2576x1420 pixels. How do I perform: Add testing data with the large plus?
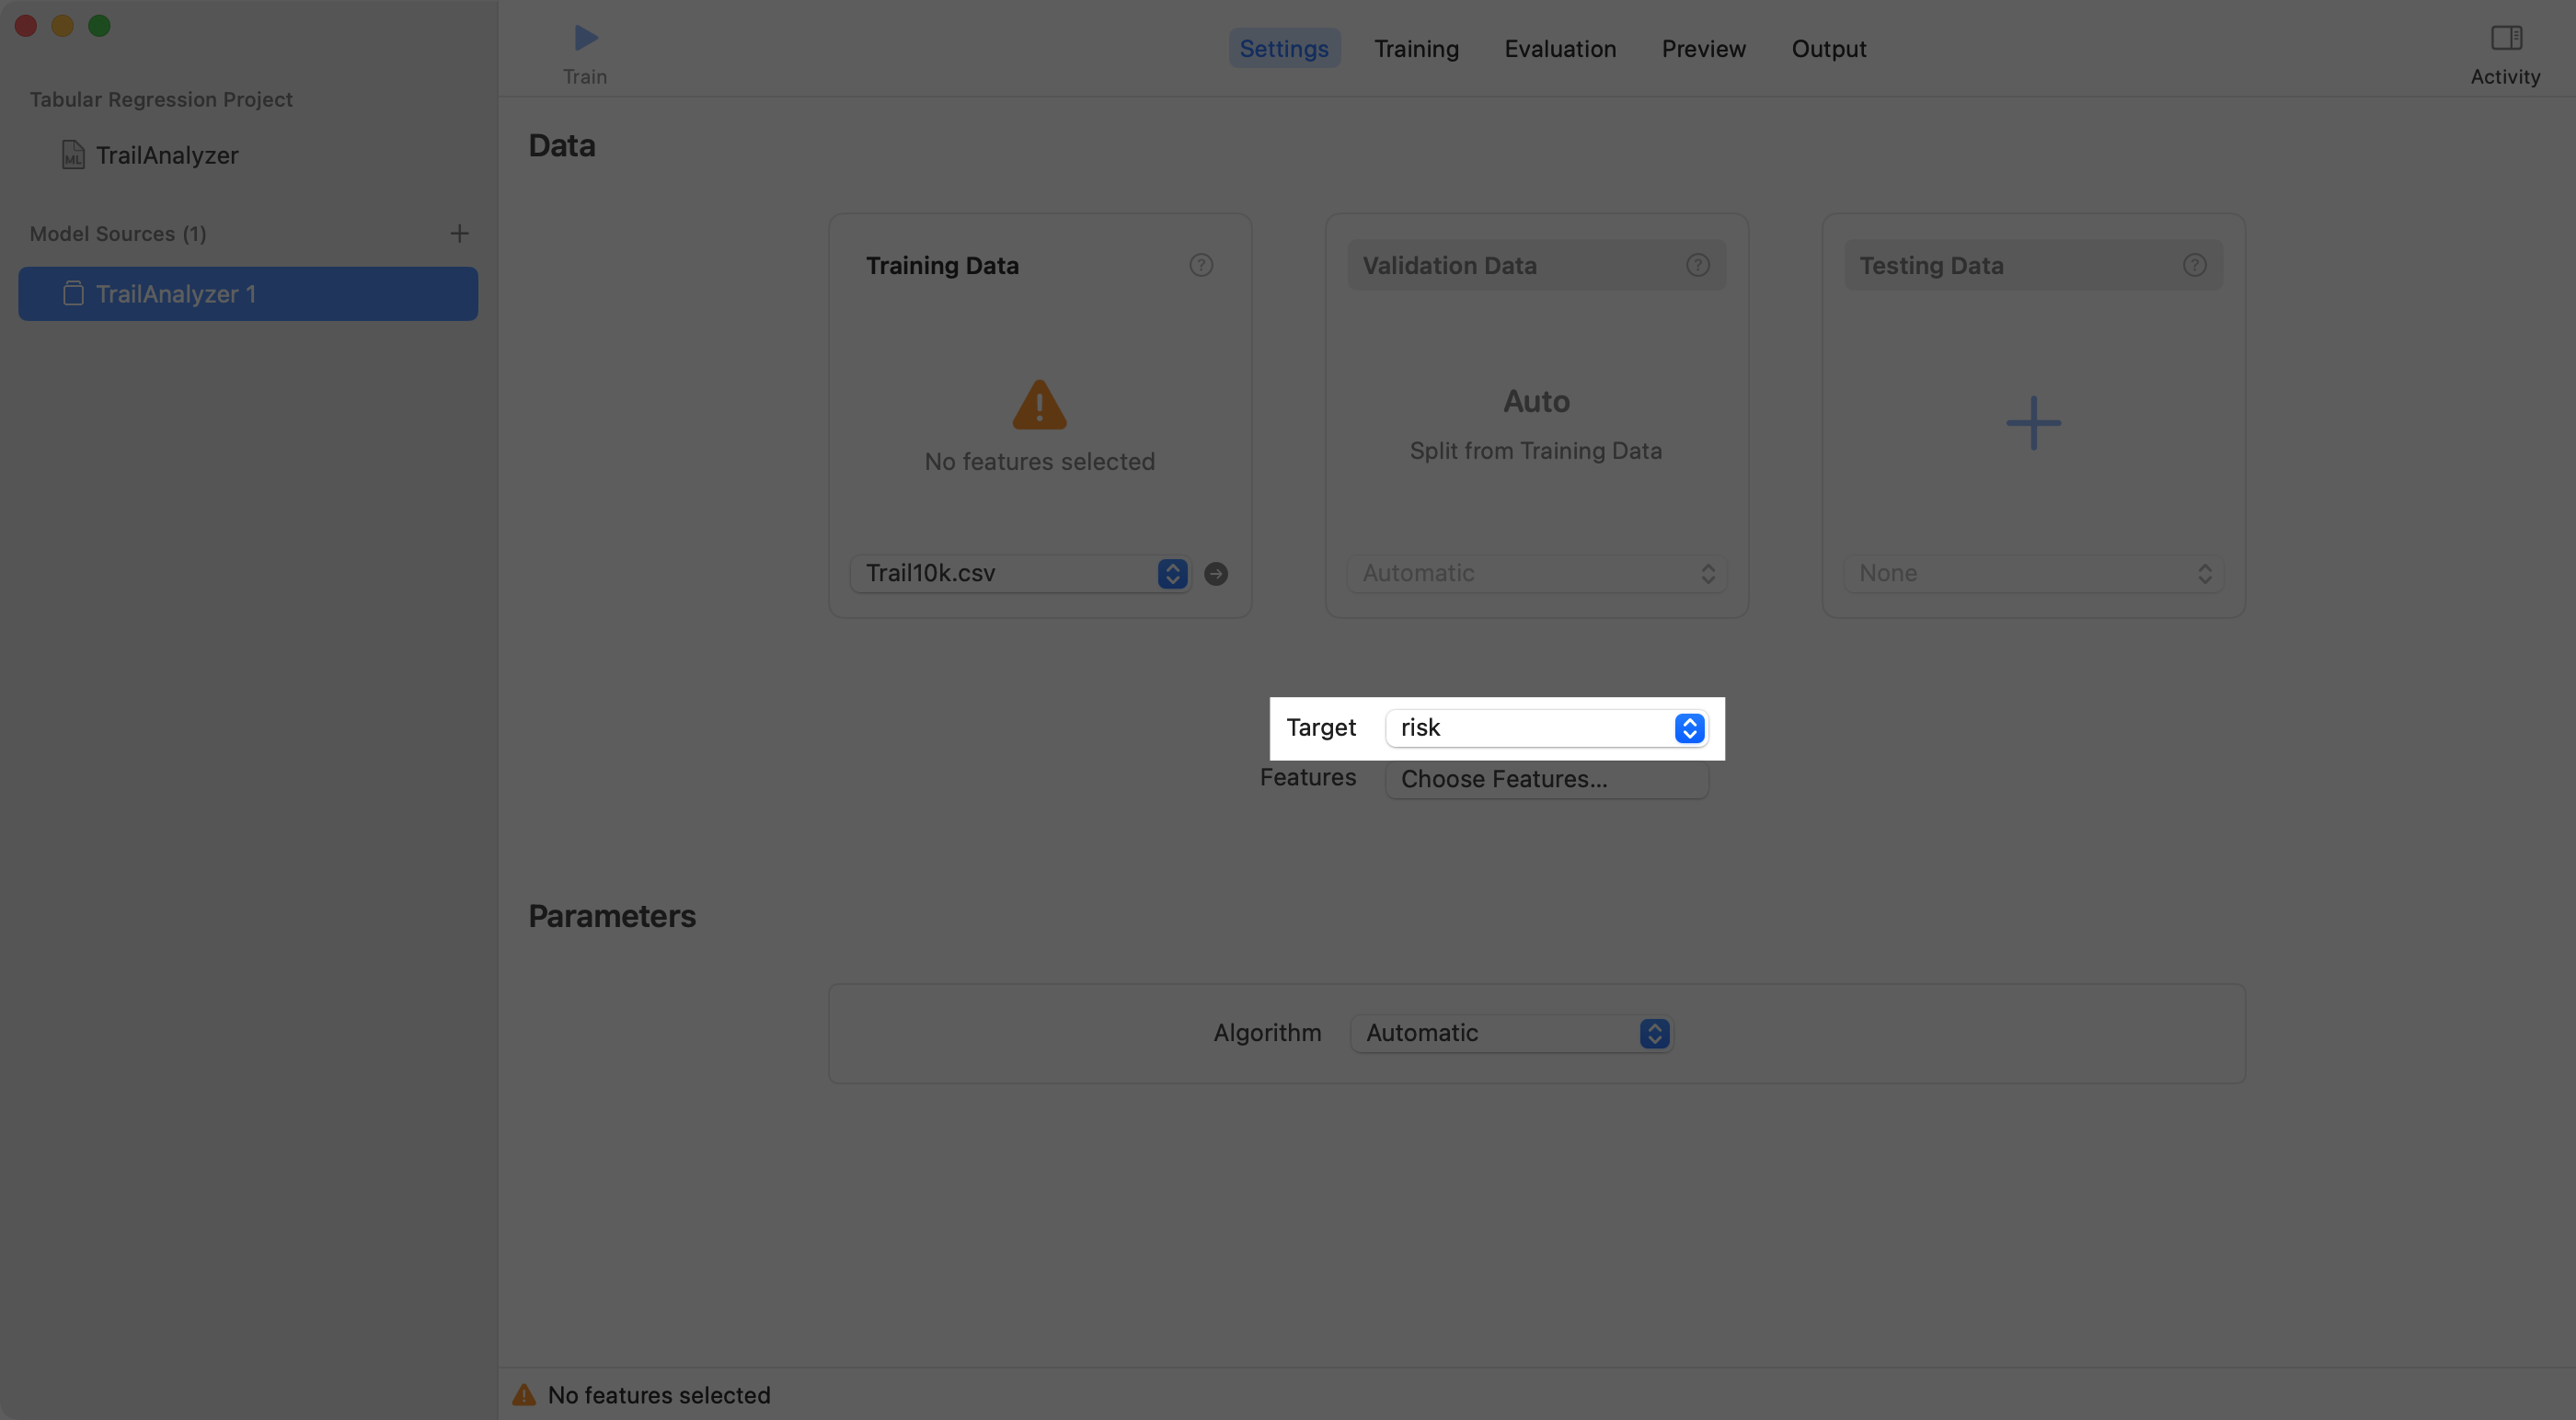click(x=2034, y=422)
